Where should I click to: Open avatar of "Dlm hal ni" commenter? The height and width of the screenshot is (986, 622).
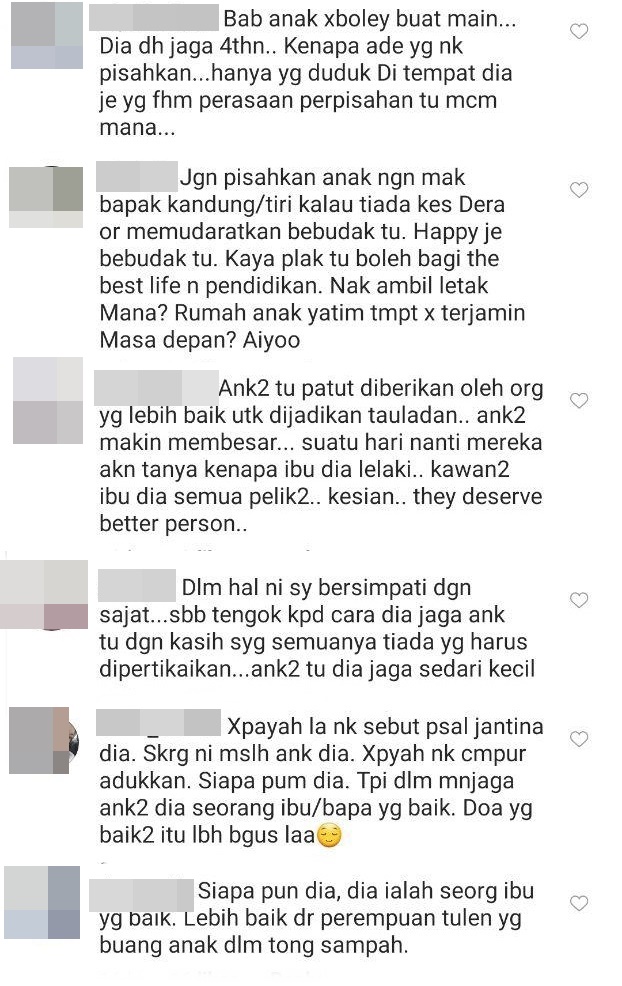[44, 595]
